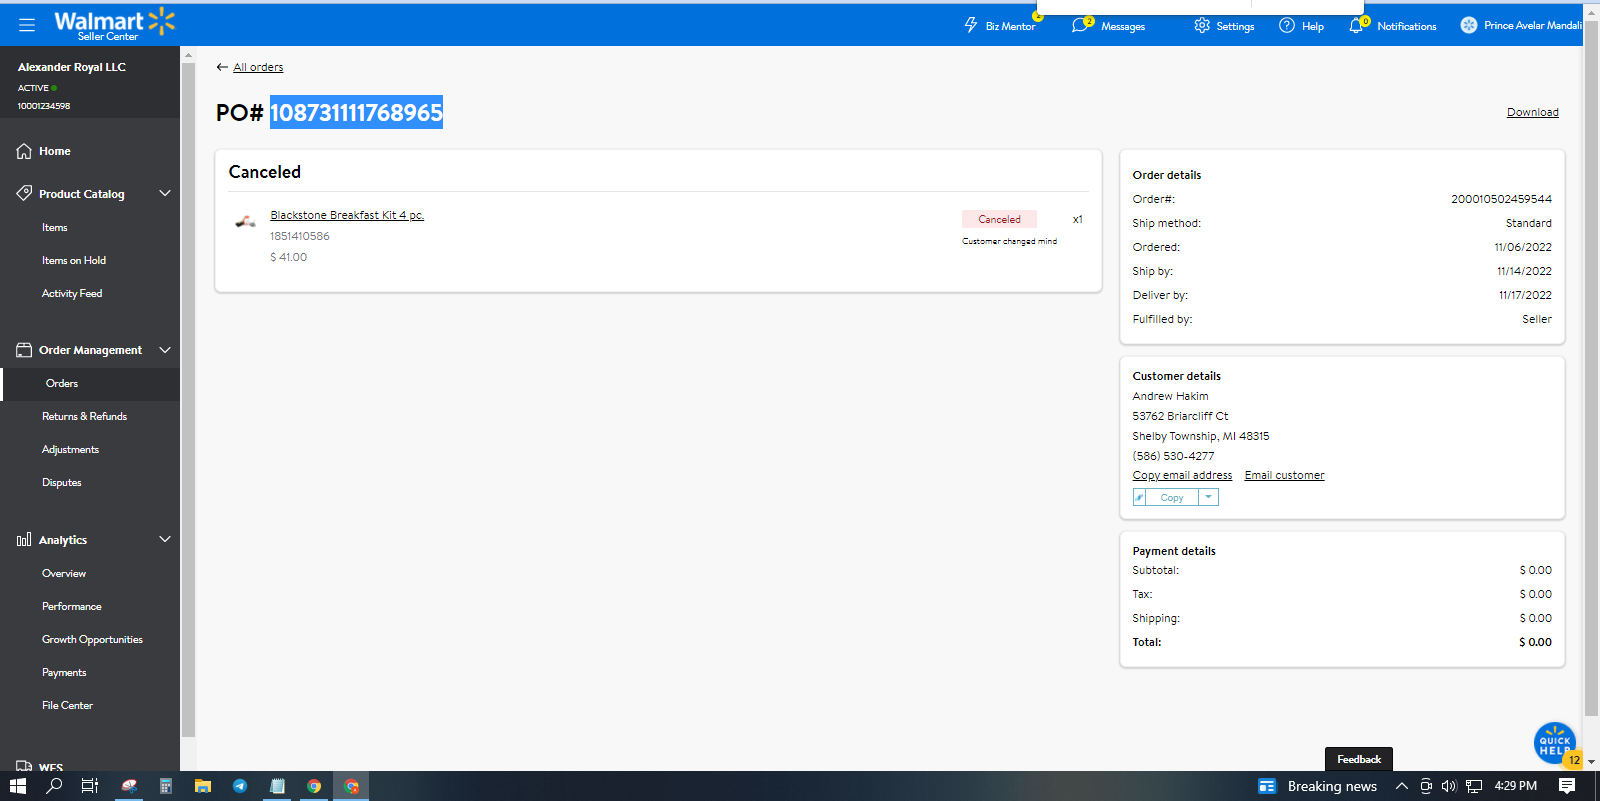The width and height of the screenshot is (1600, 801).
Task: Click Copy email address link
Action: (1182, 476)
